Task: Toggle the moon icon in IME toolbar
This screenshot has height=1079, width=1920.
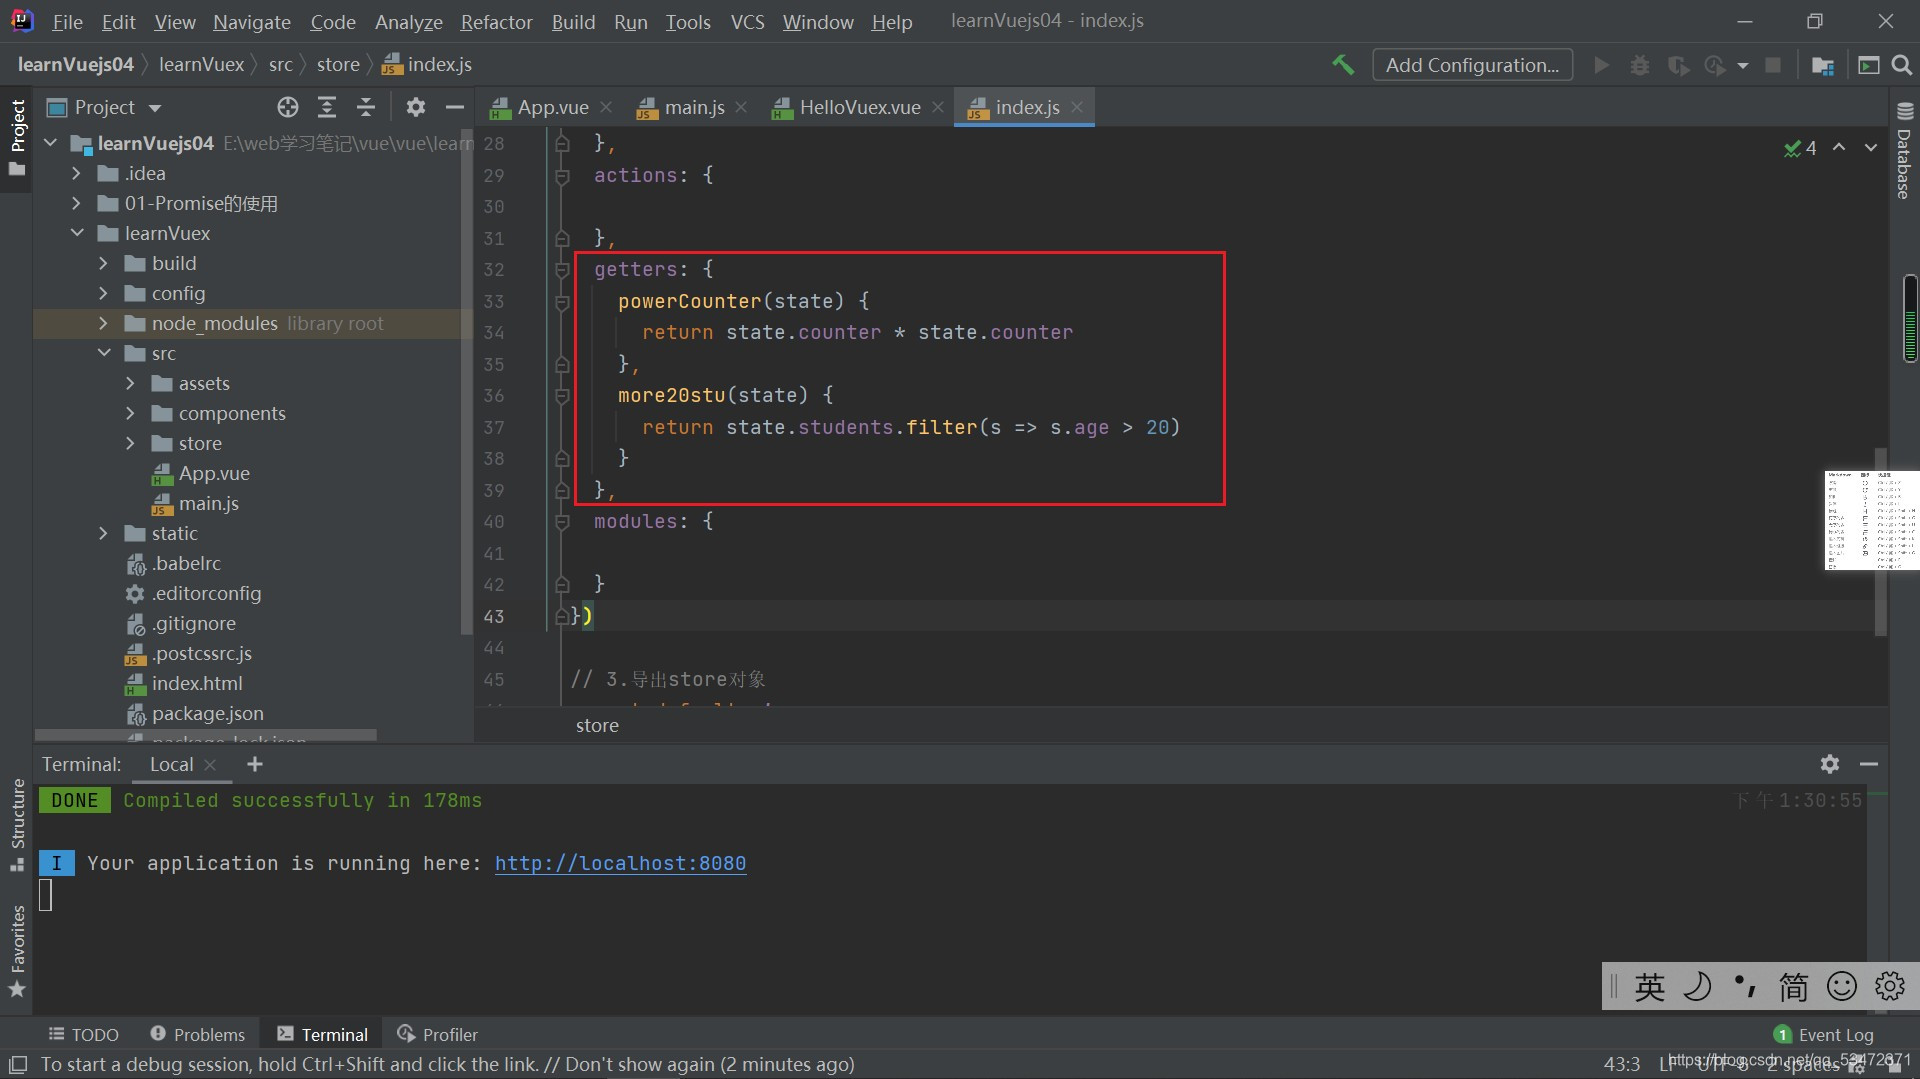Action: coord(1697,987)
